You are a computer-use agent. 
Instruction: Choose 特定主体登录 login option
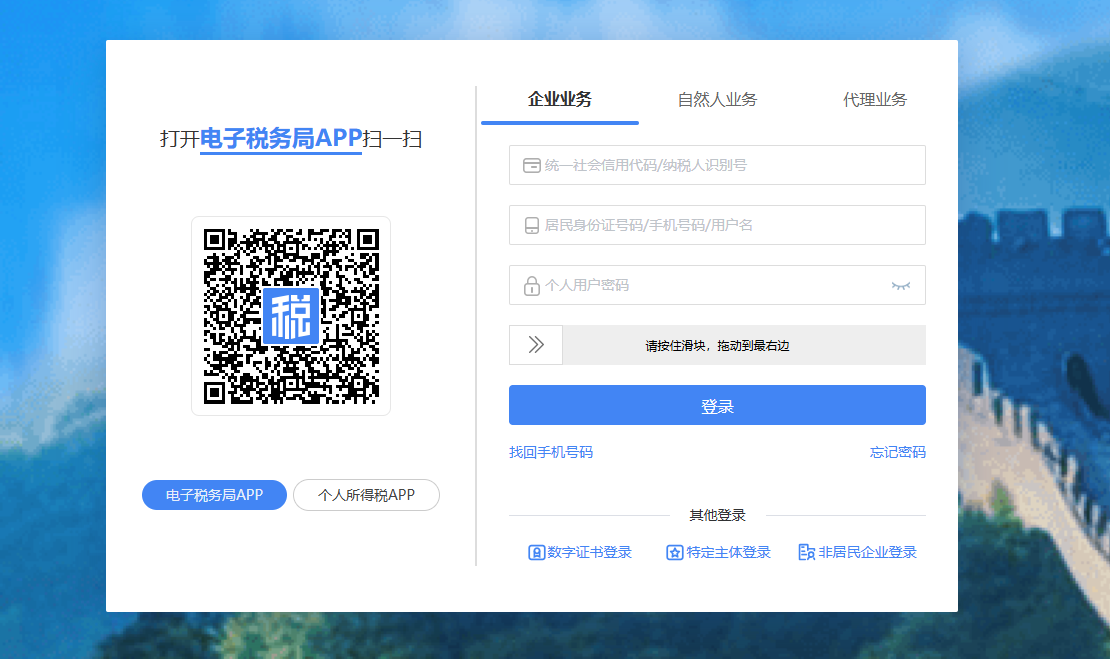tap(719, 552)
